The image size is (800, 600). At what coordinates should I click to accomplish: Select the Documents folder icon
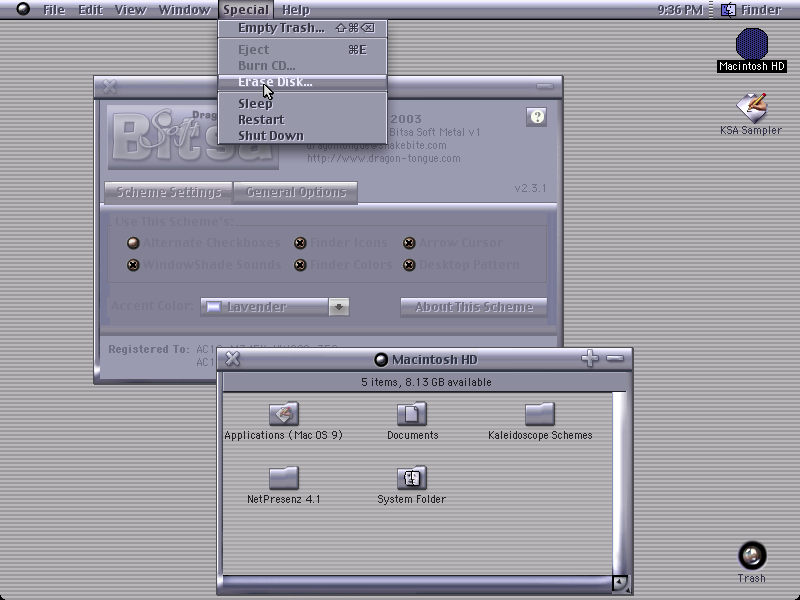point(412,414)
